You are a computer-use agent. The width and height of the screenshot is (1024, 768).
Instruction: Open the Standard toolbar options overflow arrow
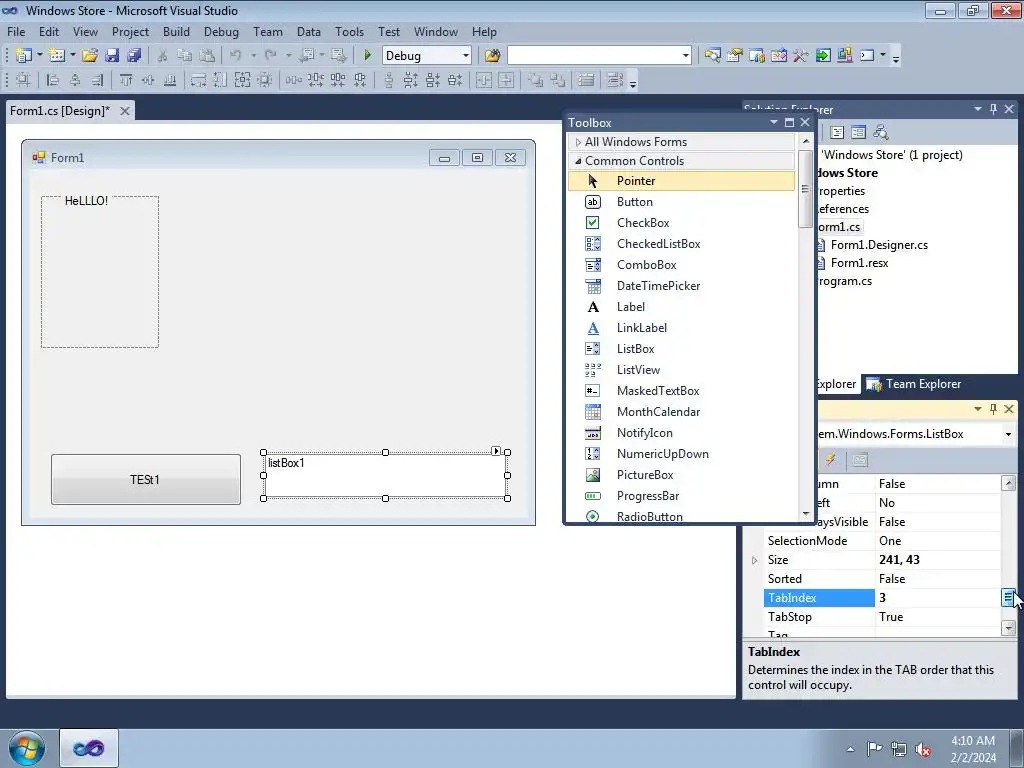pos(896,57)
